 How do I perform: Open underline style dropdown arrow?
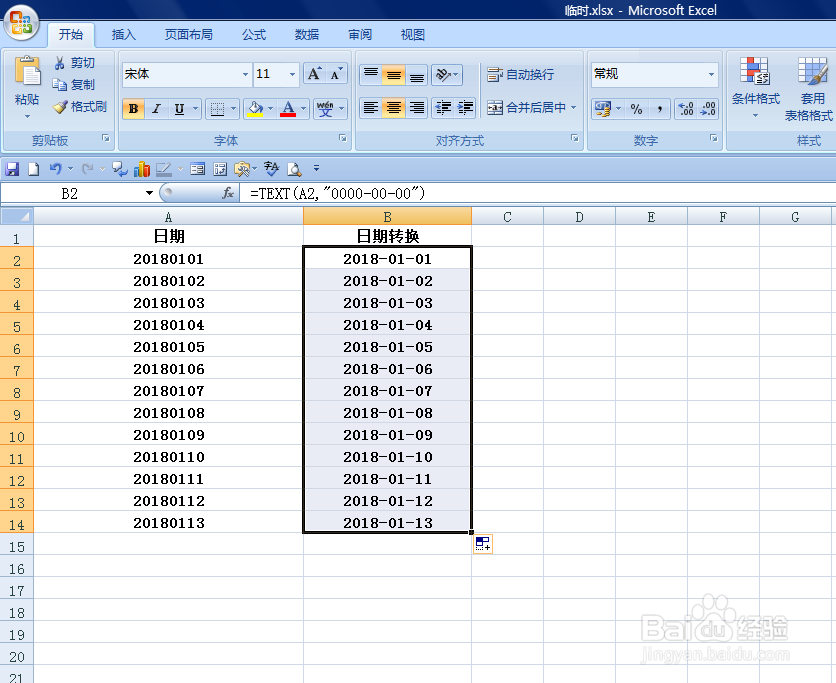pos(195,109)
